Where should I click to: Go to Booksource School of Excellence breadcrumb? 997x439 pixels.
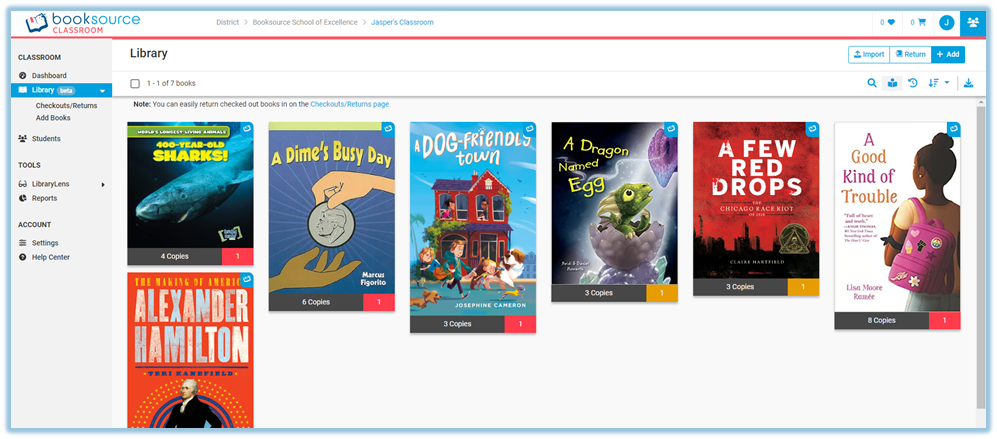tap(305, 22)
